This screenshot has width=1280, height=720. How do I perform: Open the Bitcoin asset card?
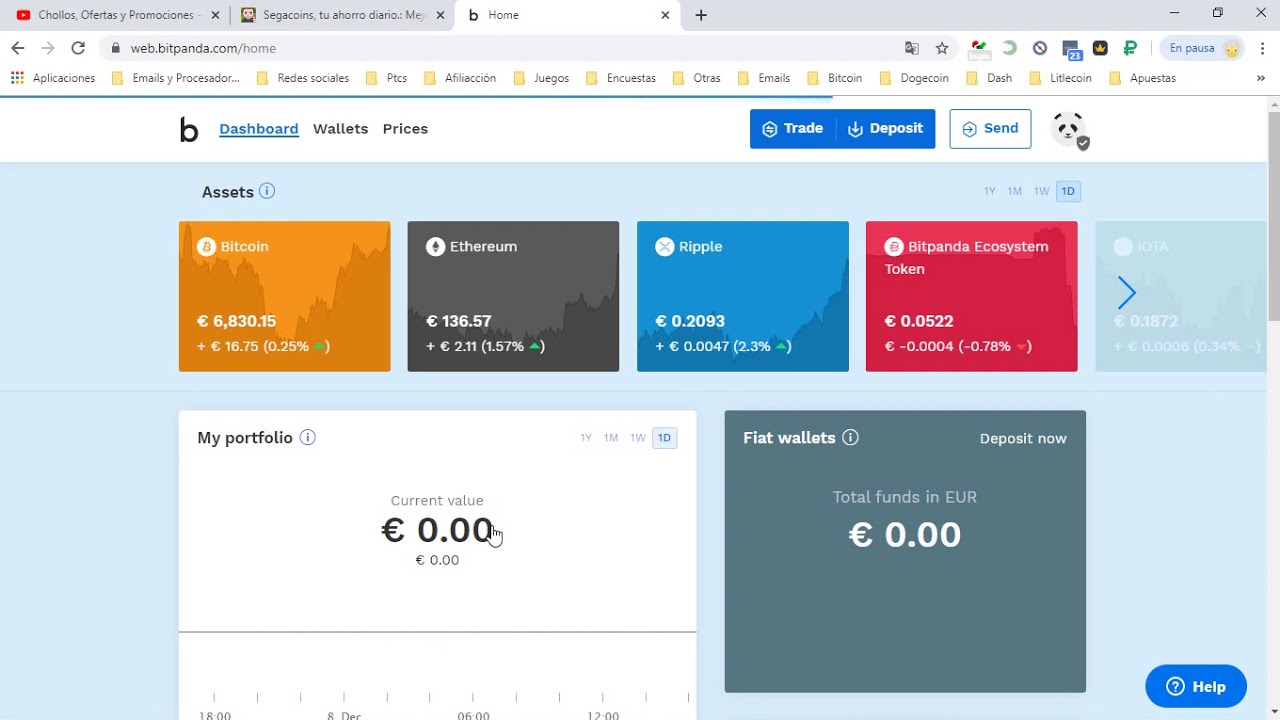click(x=285, y=296)
